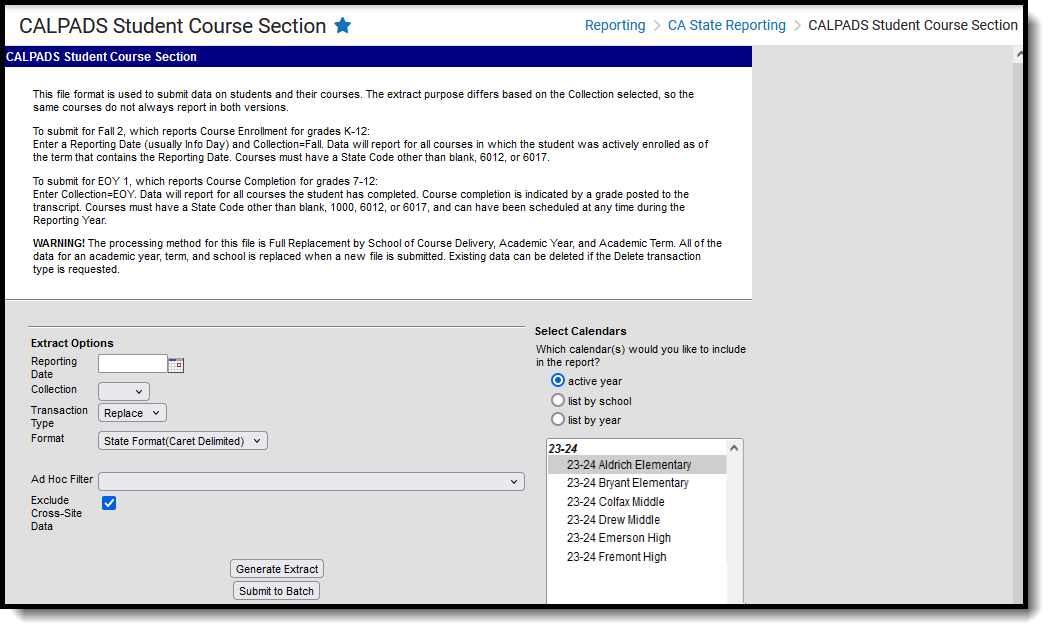Click the blue favorite star icon
This screenshot has width=1053, height=634.
point(342,26)
